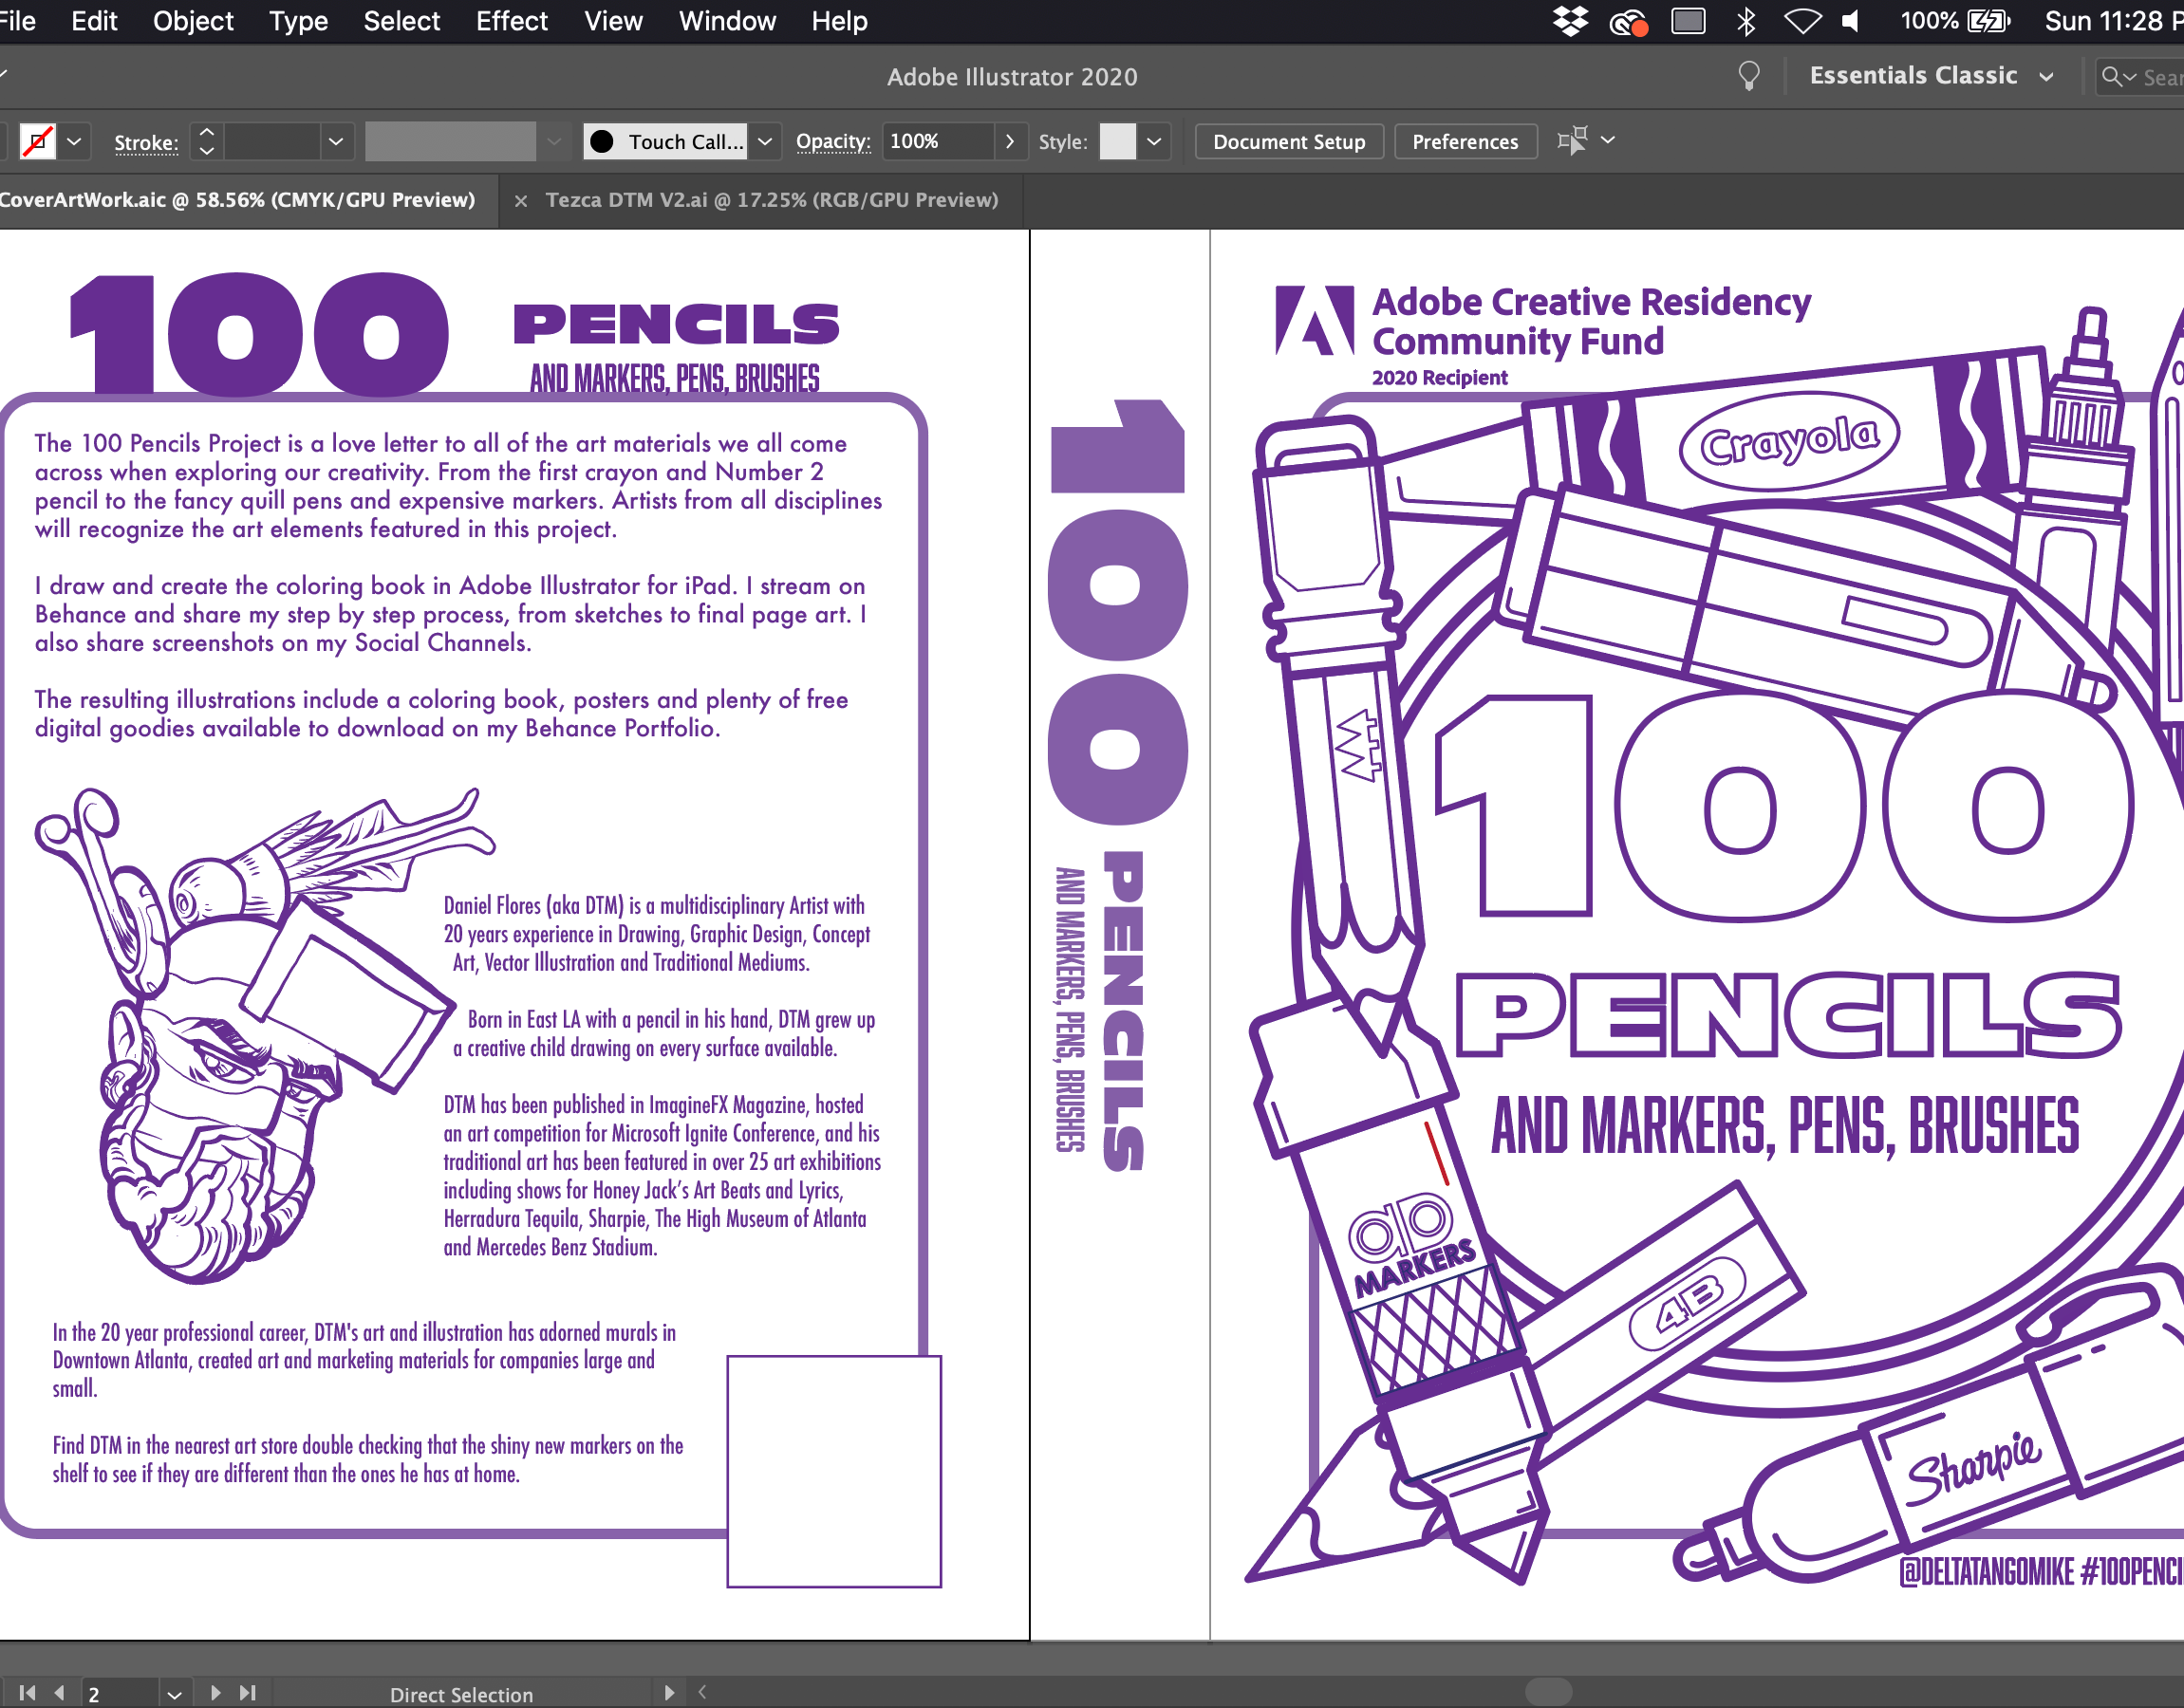The image size is (2184, 1708).
Task: Click the empty barcode rectangle on artboard
Action: [833, 1470]
